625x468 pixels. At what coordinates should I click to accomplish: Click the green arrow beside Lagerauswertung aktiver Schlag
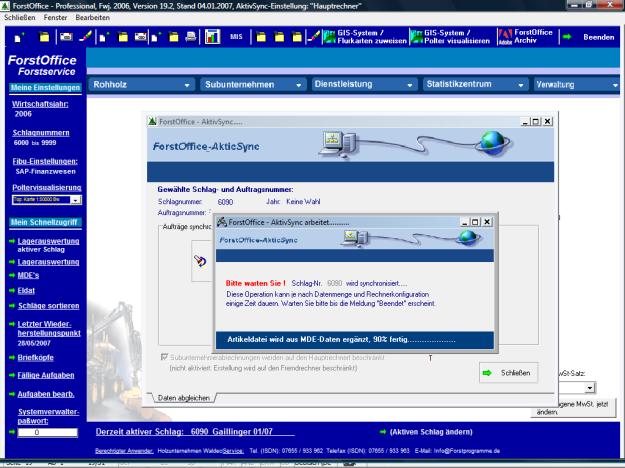(12, 241)
